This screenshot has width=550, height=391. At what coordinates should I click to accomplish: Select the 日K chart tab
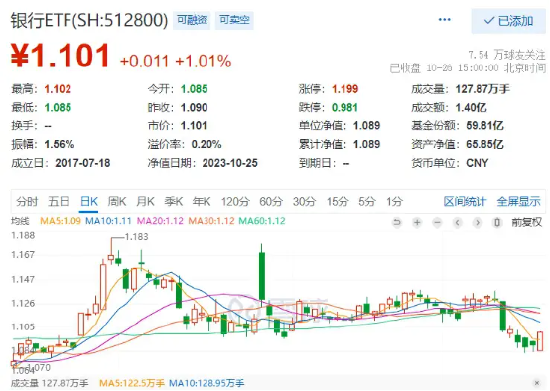(88, 202)
